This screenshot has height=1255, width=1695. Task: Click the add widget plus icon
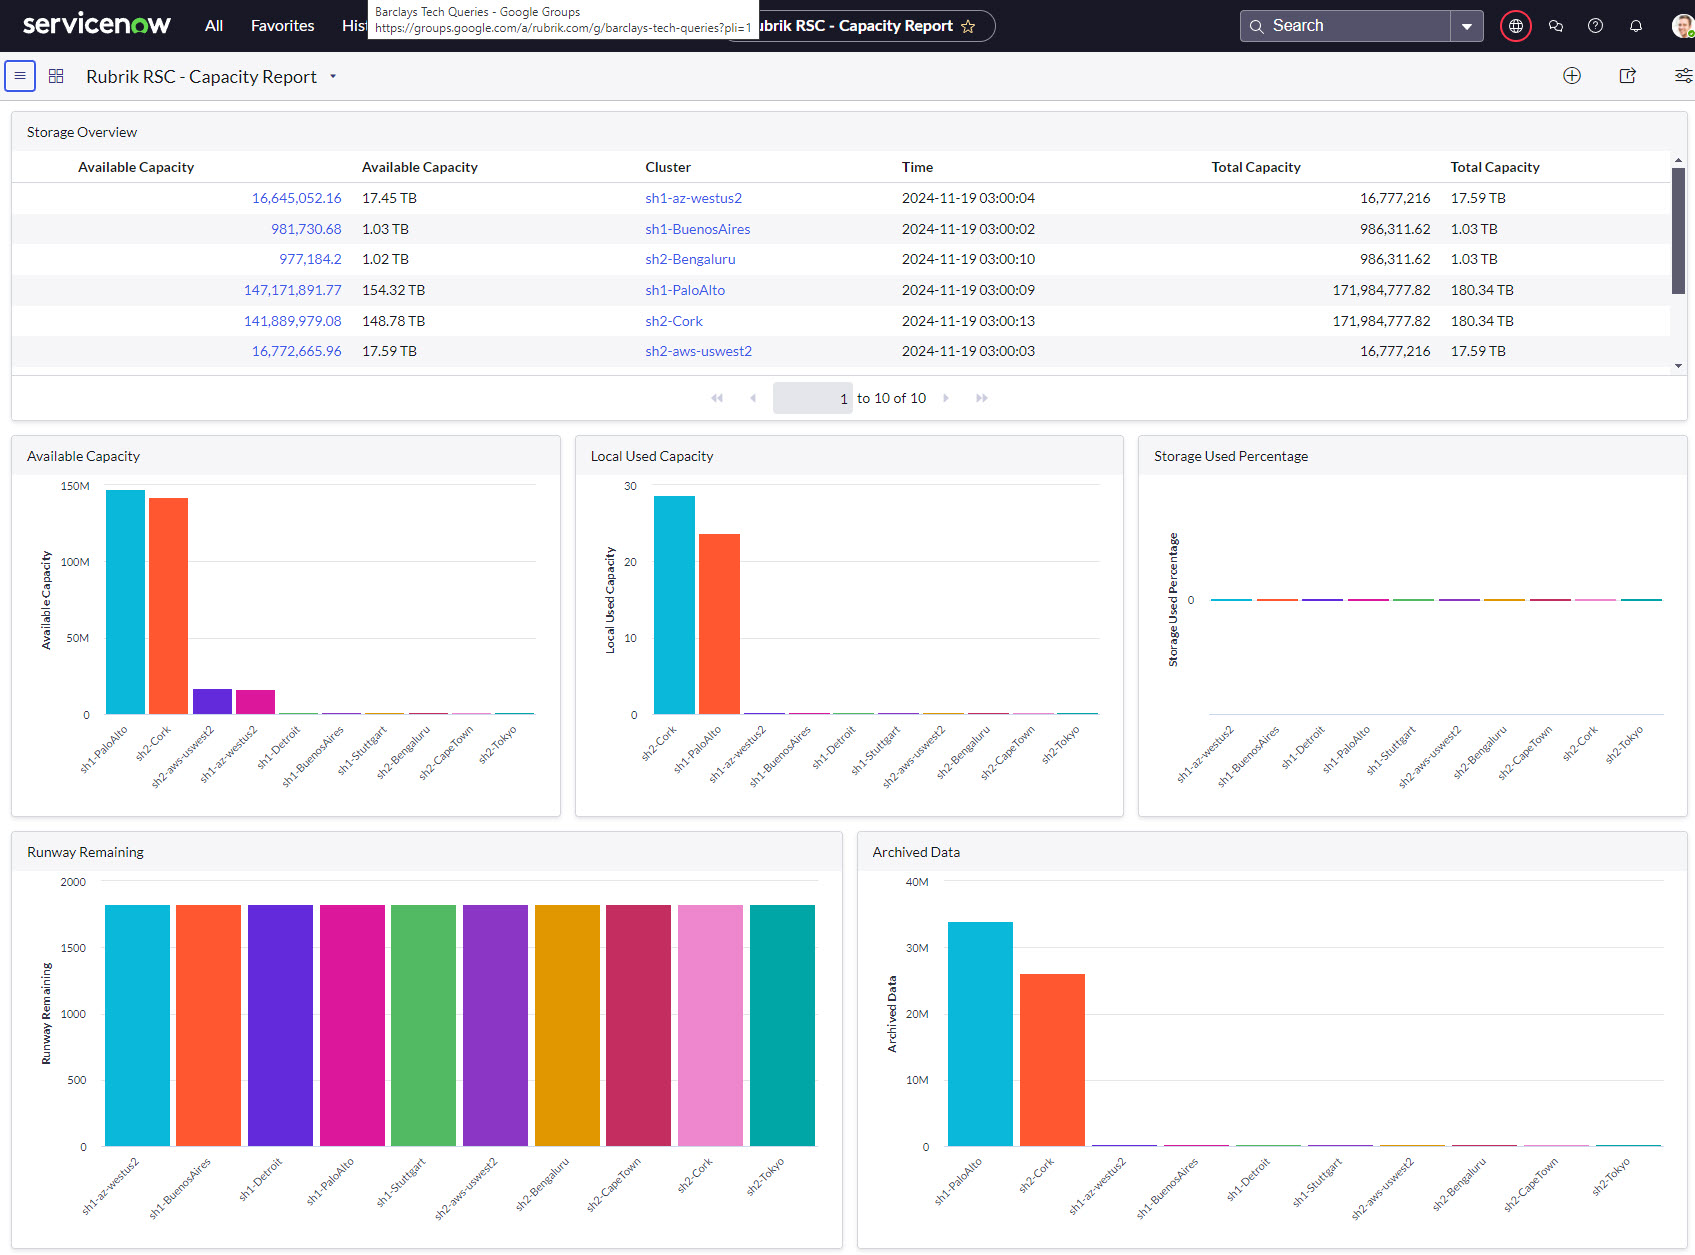(1572, 76)
